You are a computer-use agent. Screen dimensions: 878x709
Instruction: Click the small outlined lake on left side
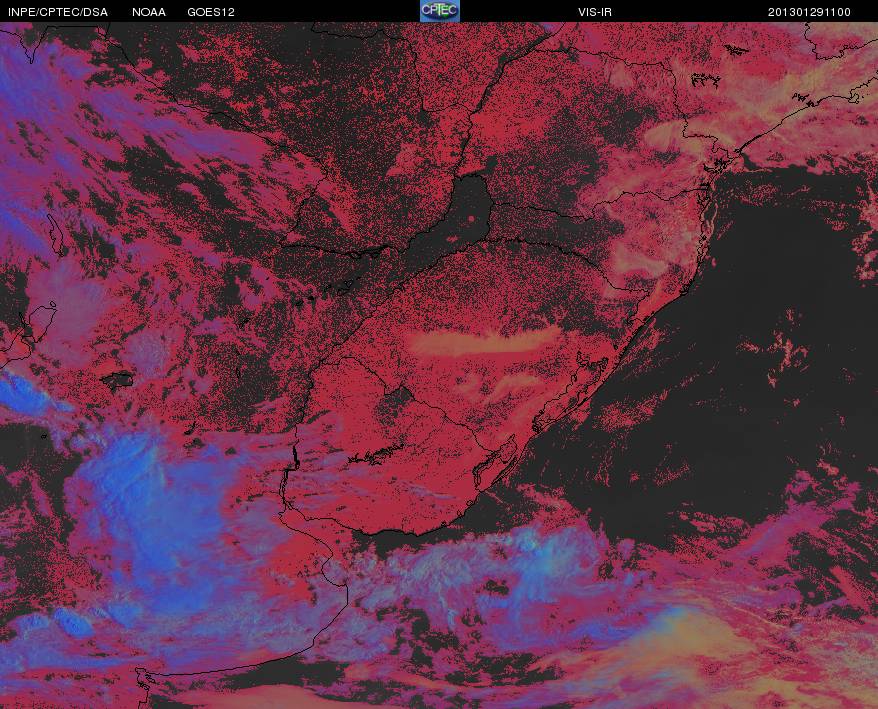point(118,379)
